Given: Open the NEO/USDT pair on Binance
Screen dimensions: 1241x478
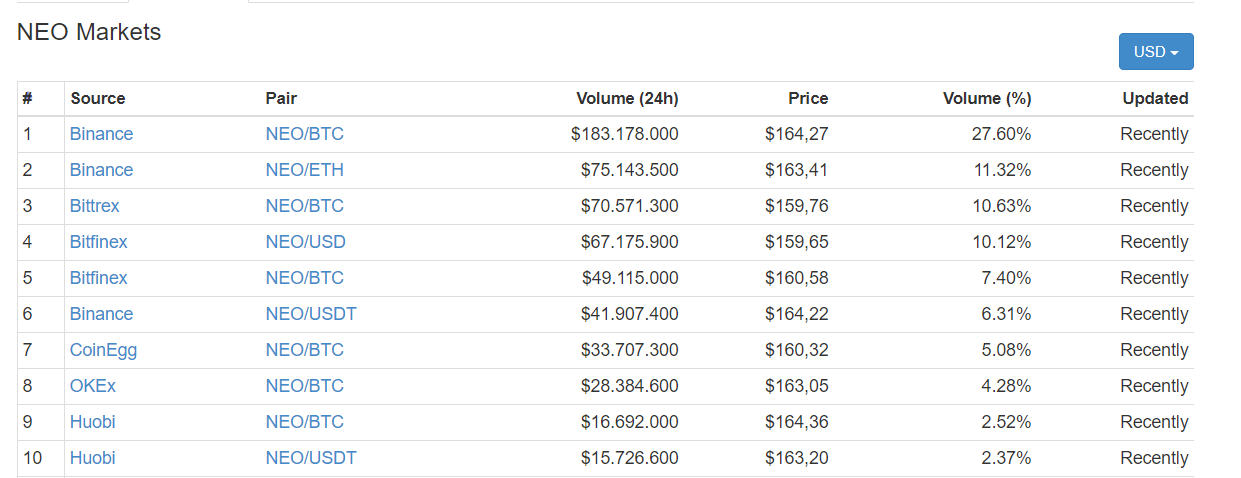Looking at the screenshot, I should 311,314.
